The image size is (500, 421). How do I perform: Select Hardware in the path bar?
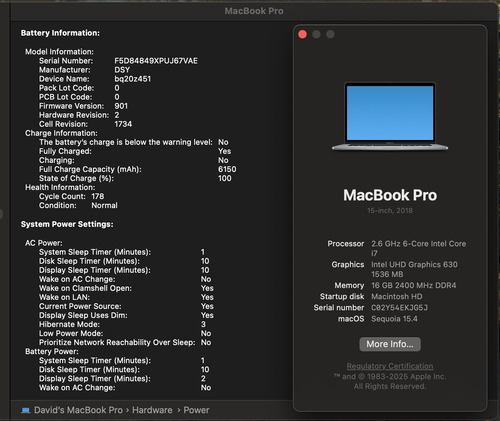pyautogui.click(x=152, y=410)
